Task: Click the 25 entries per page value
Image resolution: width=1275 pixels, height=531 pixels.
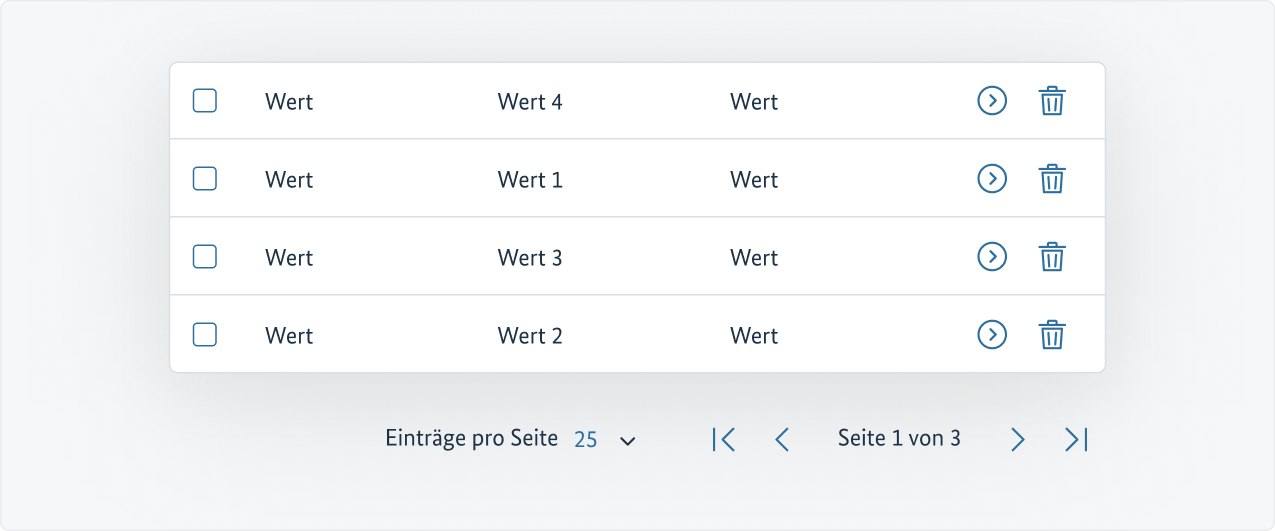Action: 586,439
